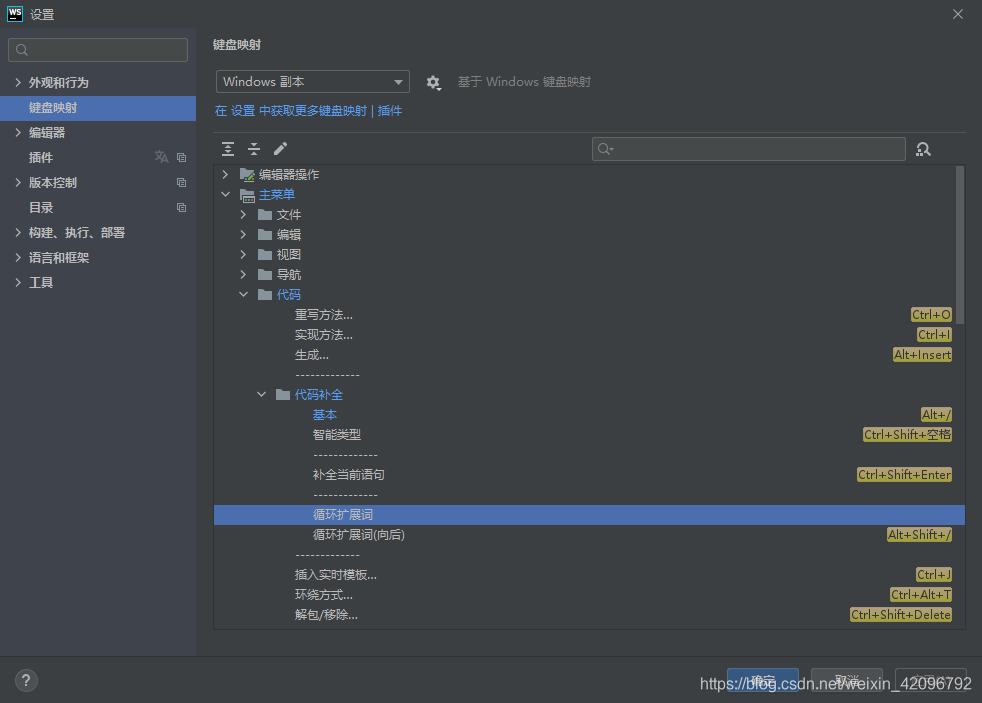982x703 pixels.
Task: Expand the 视图 folder node
Action: point(243,255)
